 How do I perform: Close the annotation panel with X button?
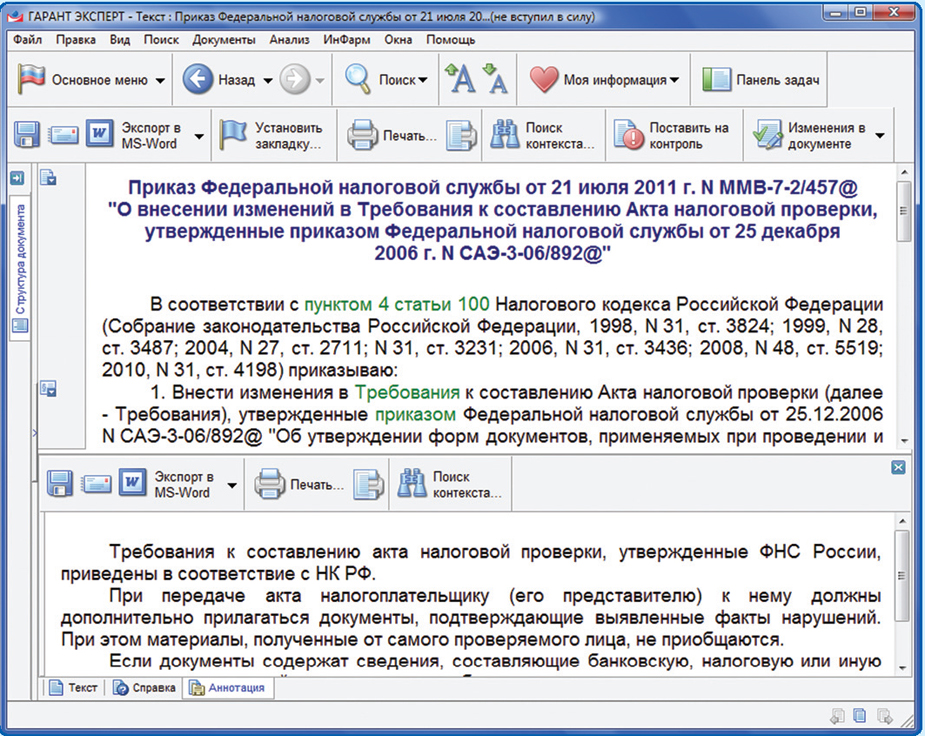(898, 467)
